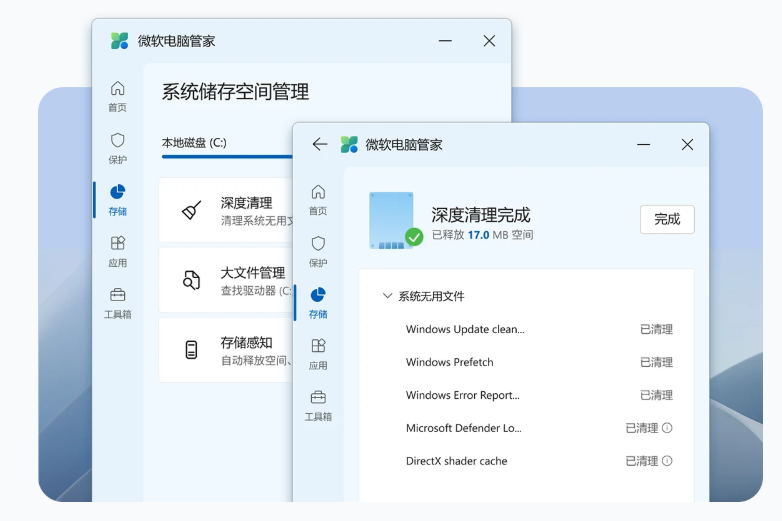Close the back PC Manager window
Viewport: 782px width, 521px height.
click(489, 41)
